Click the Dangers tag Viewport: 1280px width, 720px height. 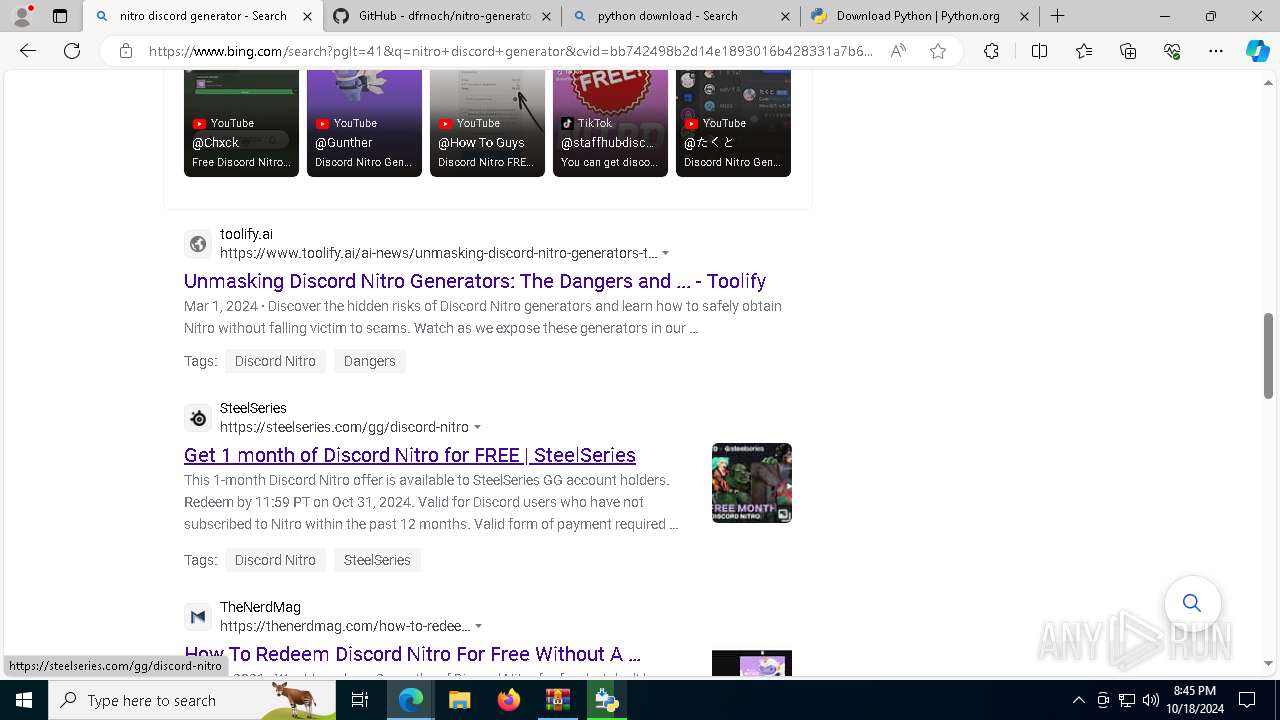tap(370, 361)
